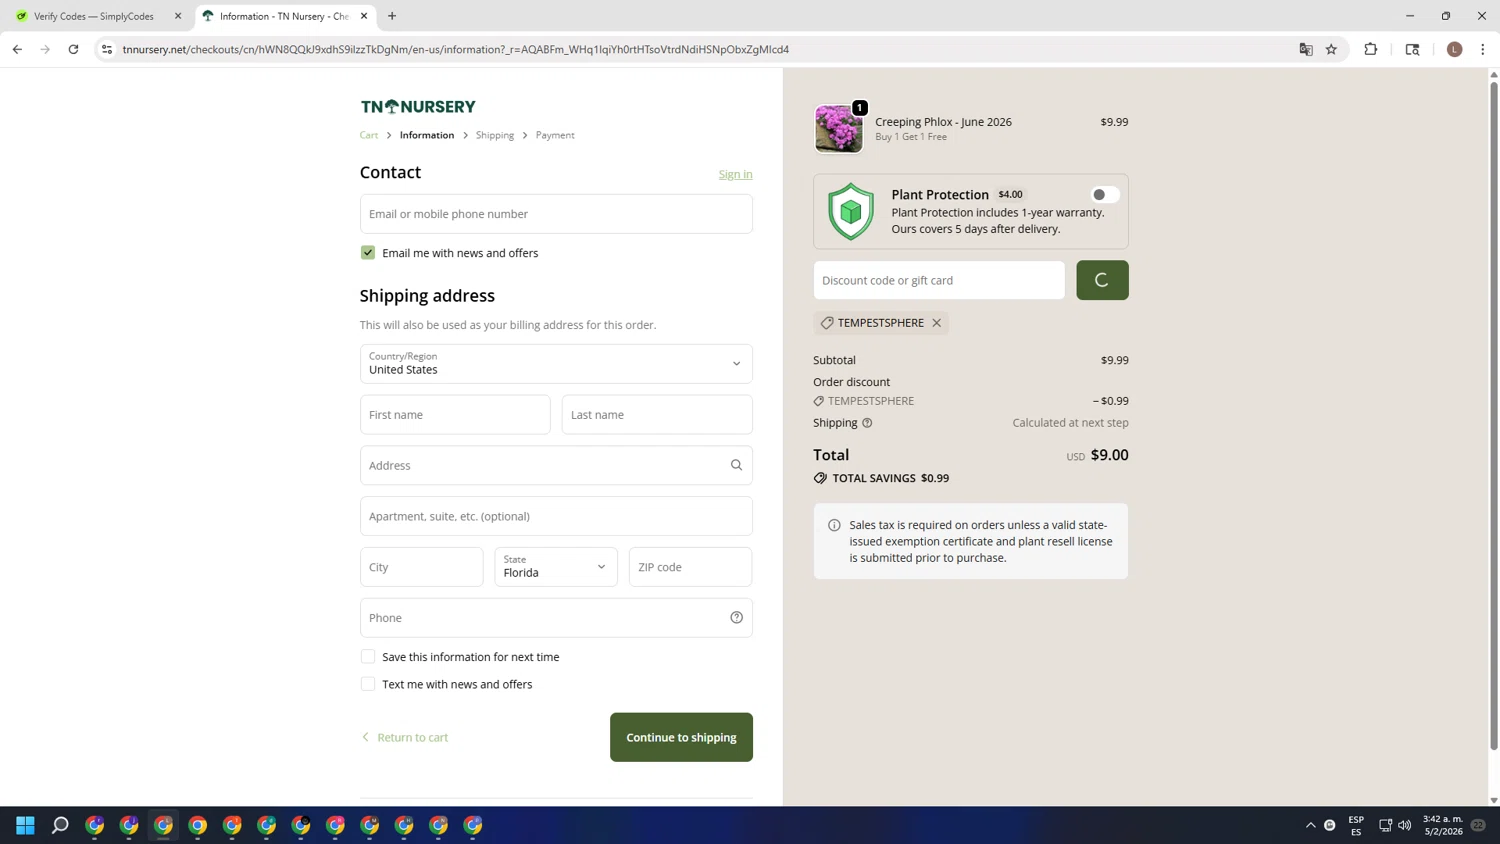The image size is (1500, 844).
Task: Focus the City field
Action: [421, 567]
